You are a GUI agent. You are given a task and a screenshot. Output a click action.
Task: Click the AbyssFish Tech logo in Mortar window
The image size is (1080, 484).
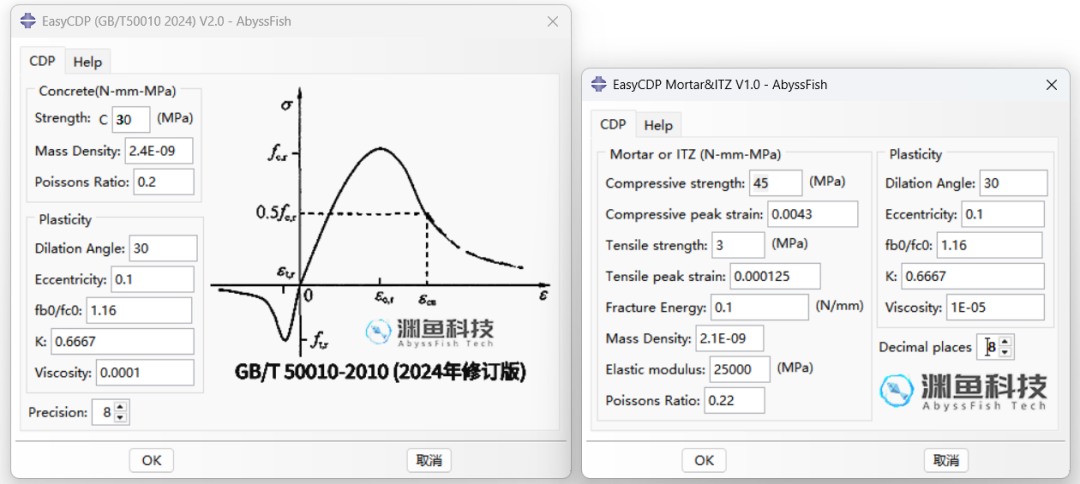[x=963, y=392]
